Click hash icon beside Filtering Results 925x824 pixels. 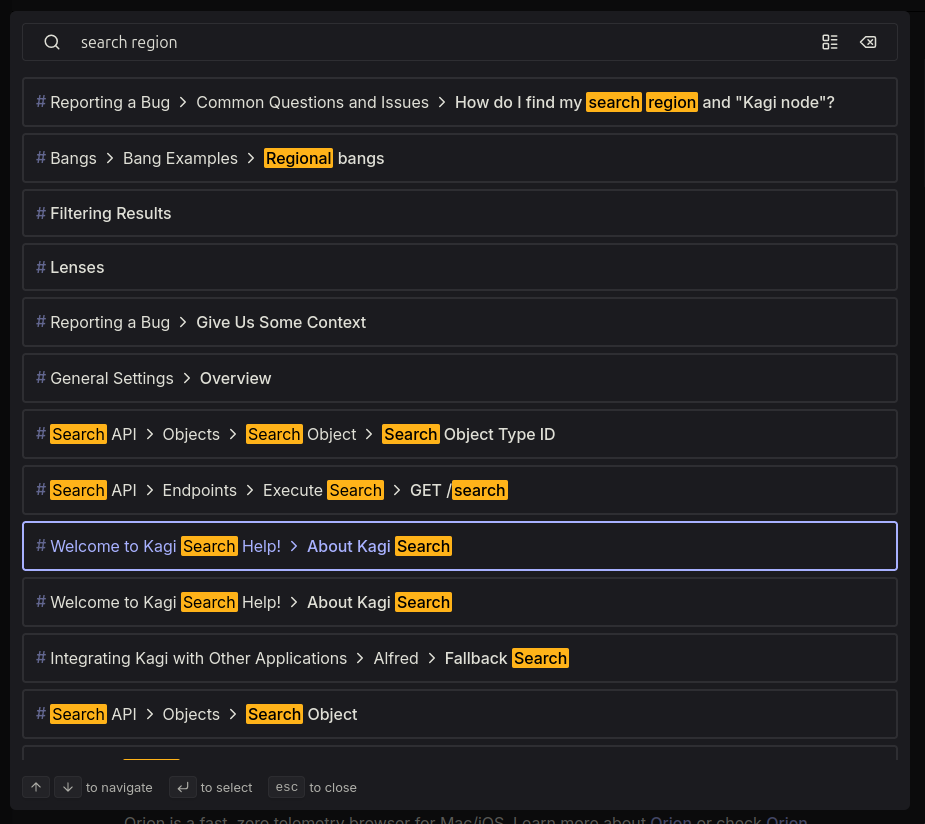[41, 213]
